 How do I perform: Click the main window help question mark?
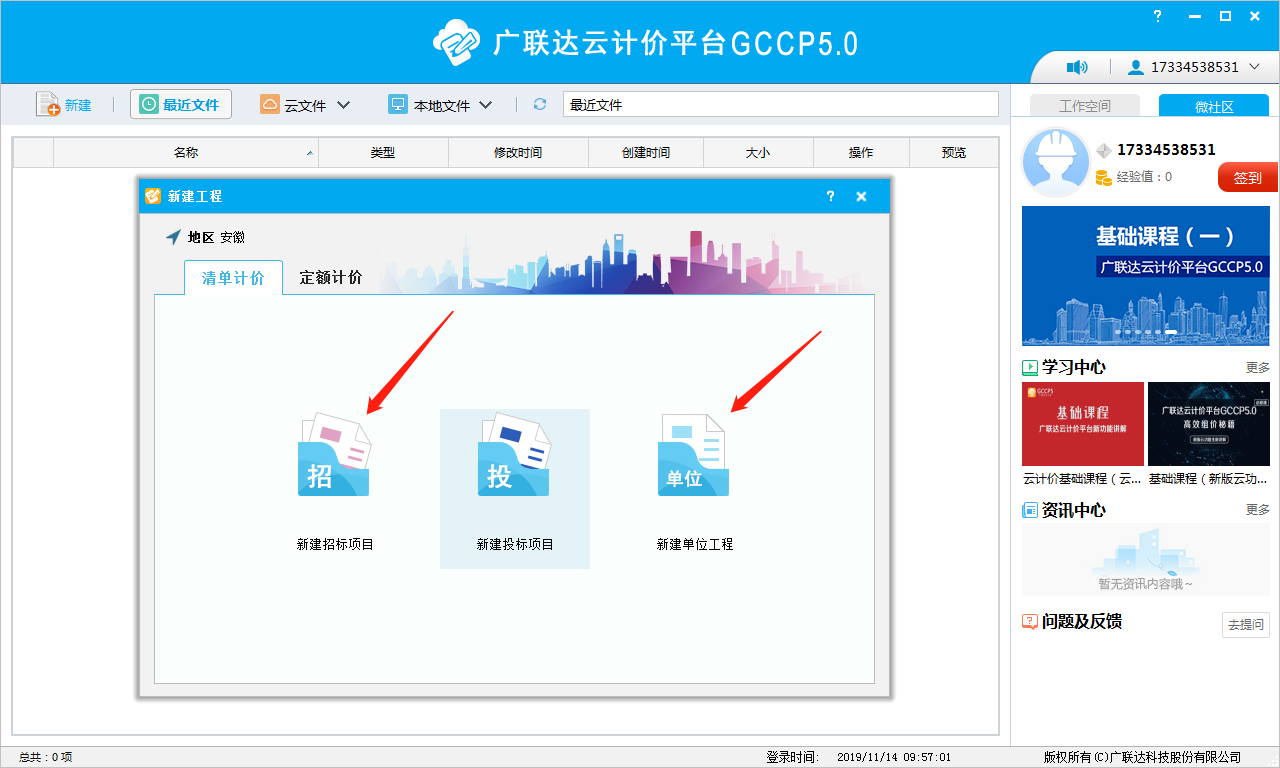click(x=1157, y=16)
